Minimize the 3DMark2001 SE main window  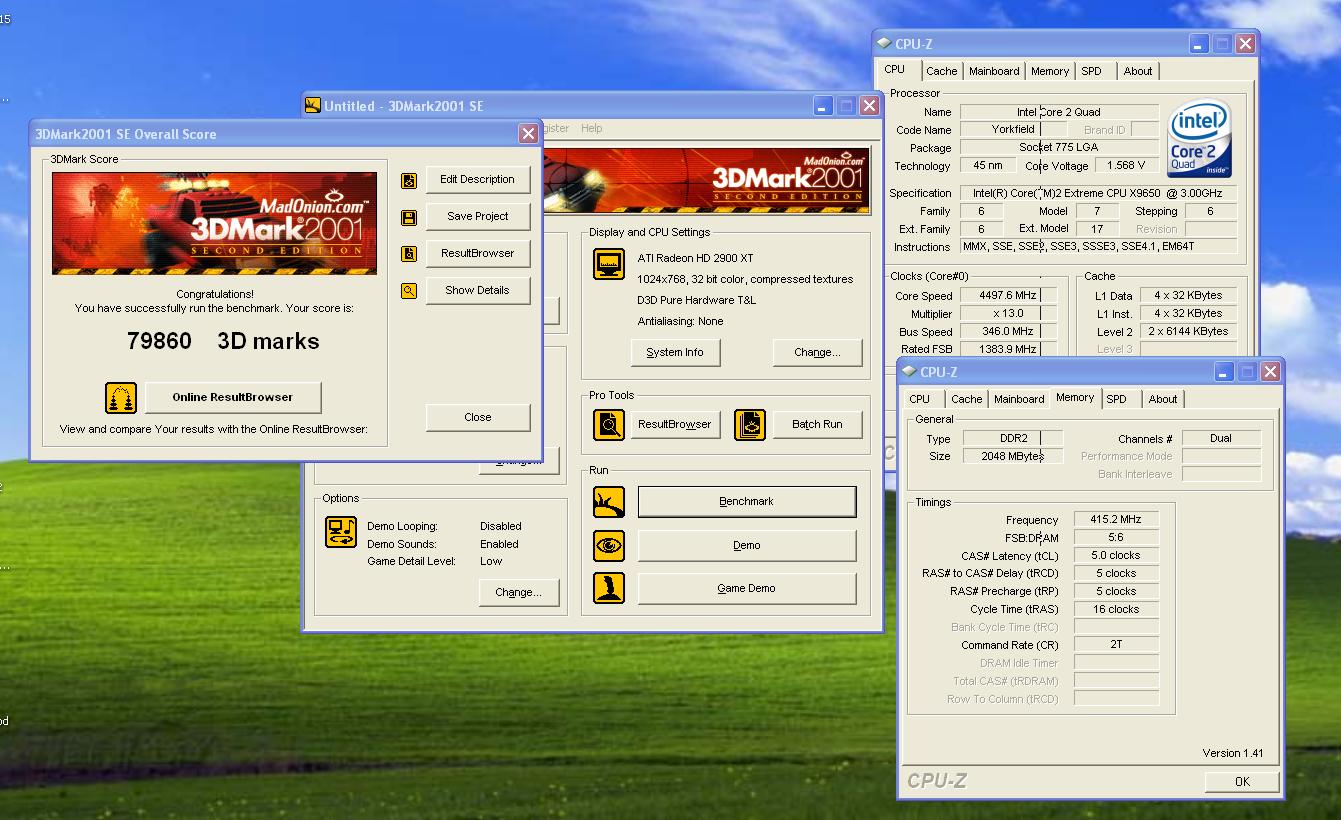click(x=822, y=106)
